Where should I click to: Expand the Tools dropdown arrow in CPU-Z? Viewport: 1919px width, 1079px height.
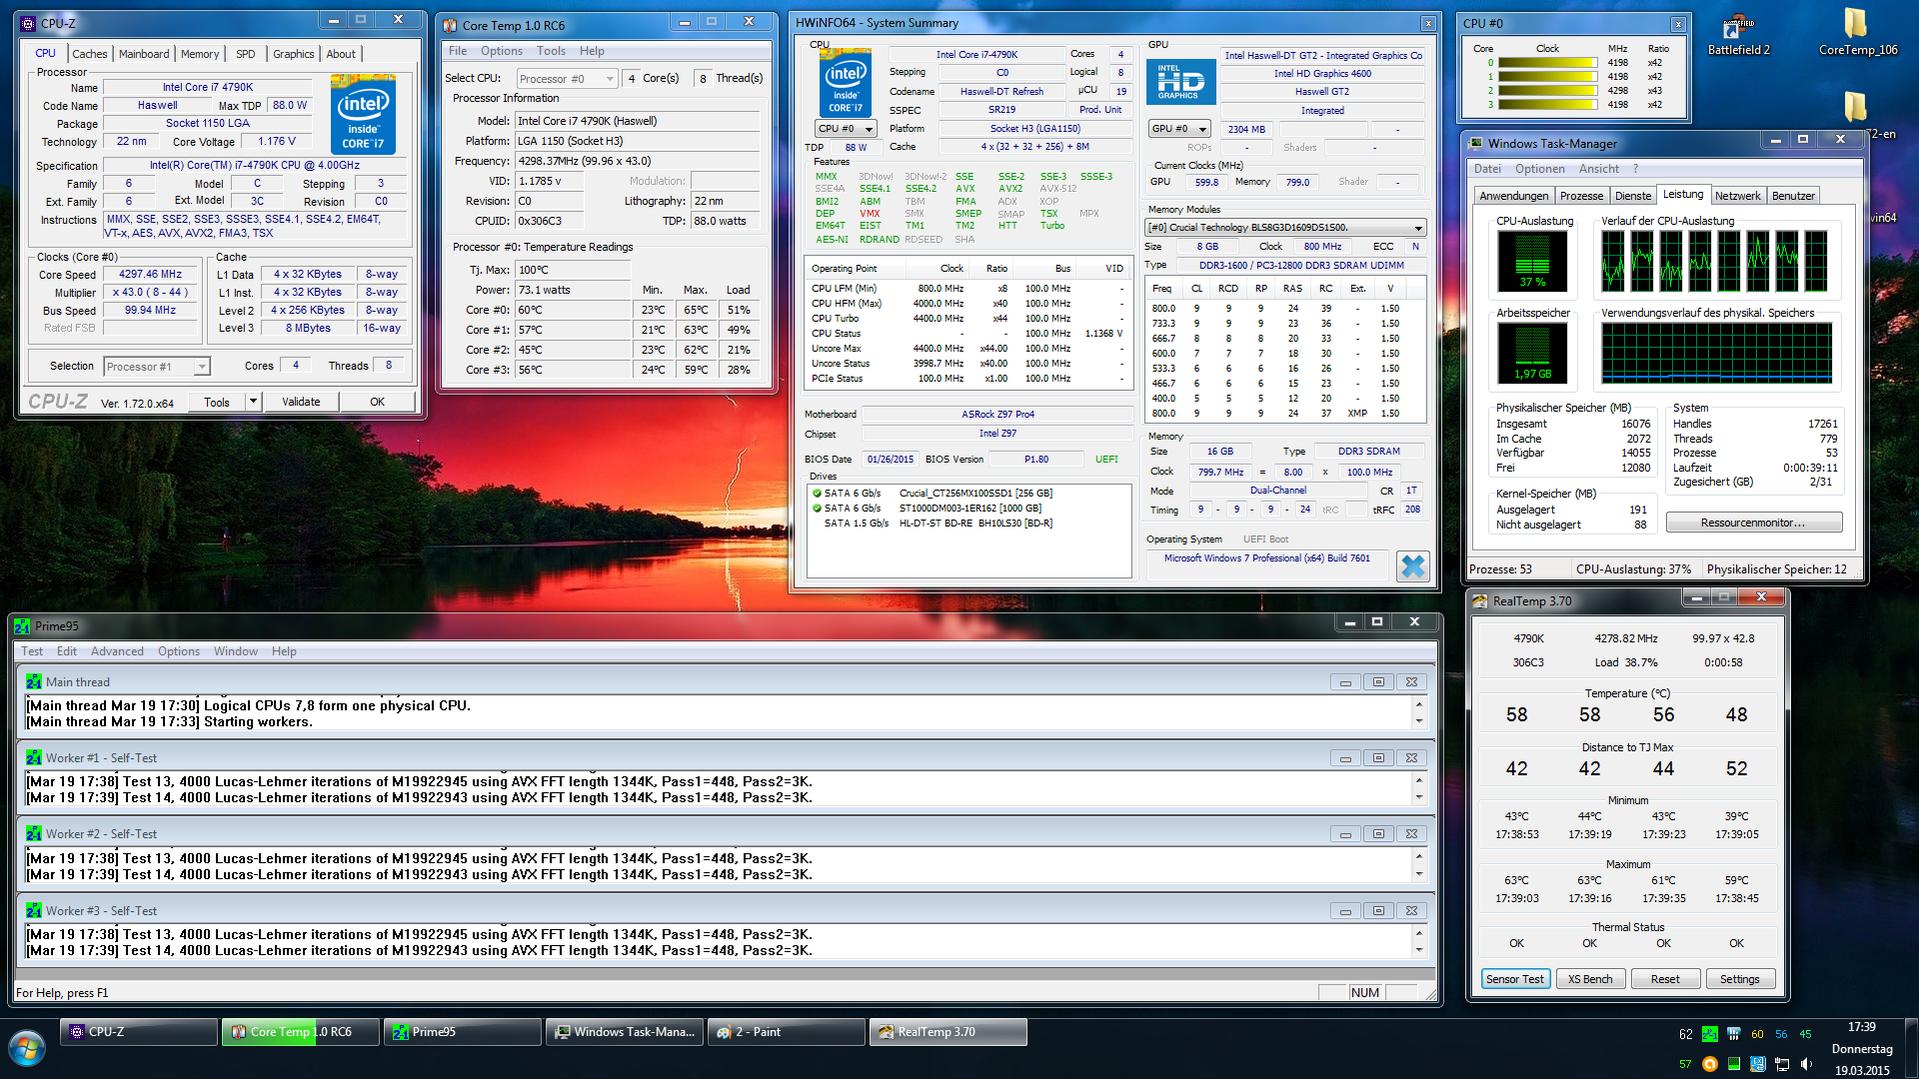pyautogui.click(x=253, y=402)
